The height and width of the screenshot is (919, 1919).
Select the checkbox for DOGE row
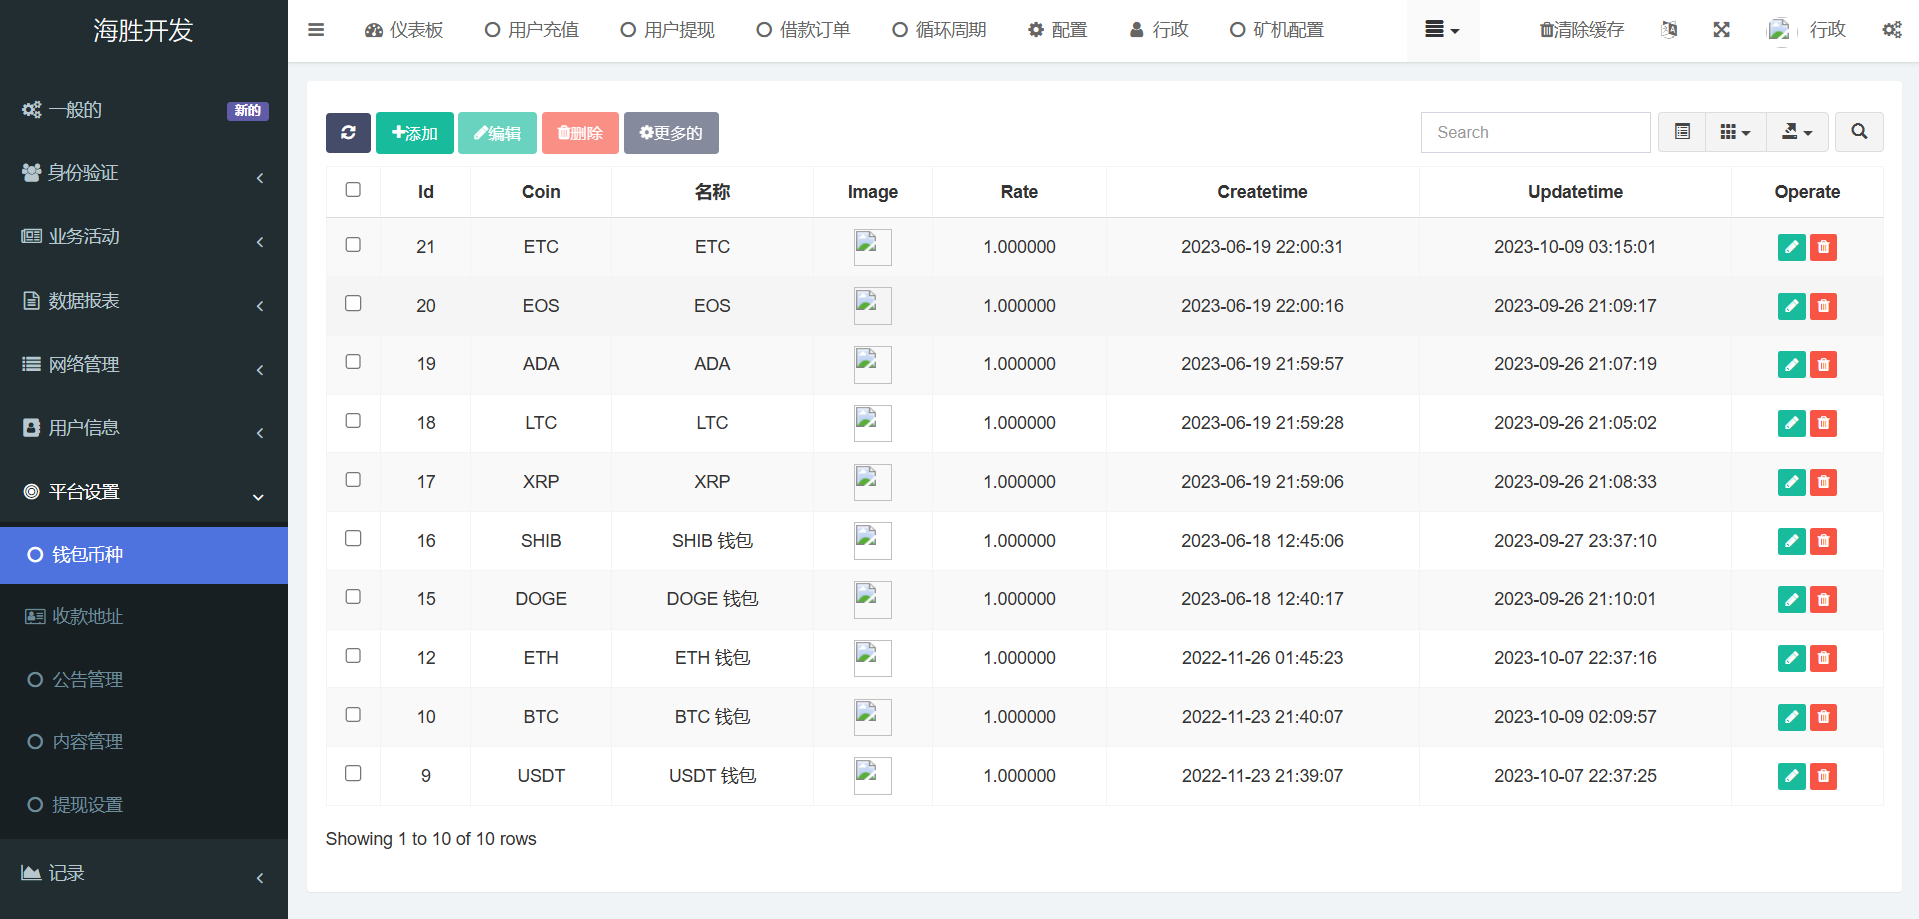pyautogui.click(x=353, y=597)
